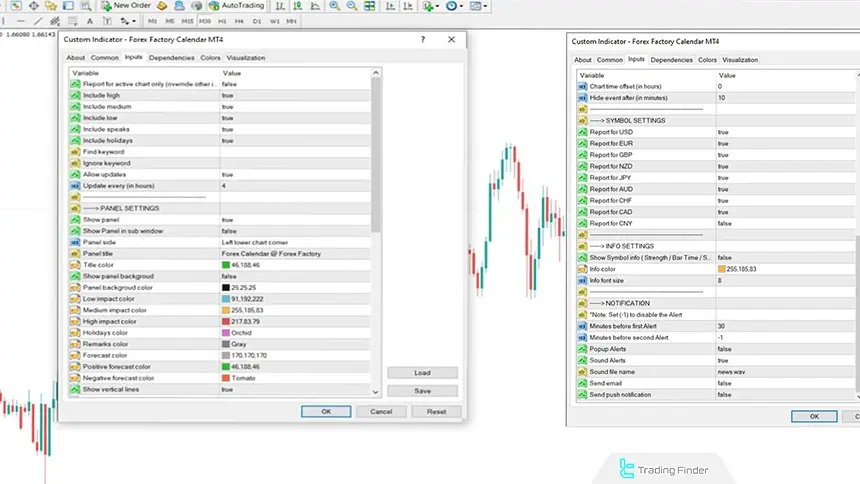Toggle the Terminal panel icon

tap(69, 5)
